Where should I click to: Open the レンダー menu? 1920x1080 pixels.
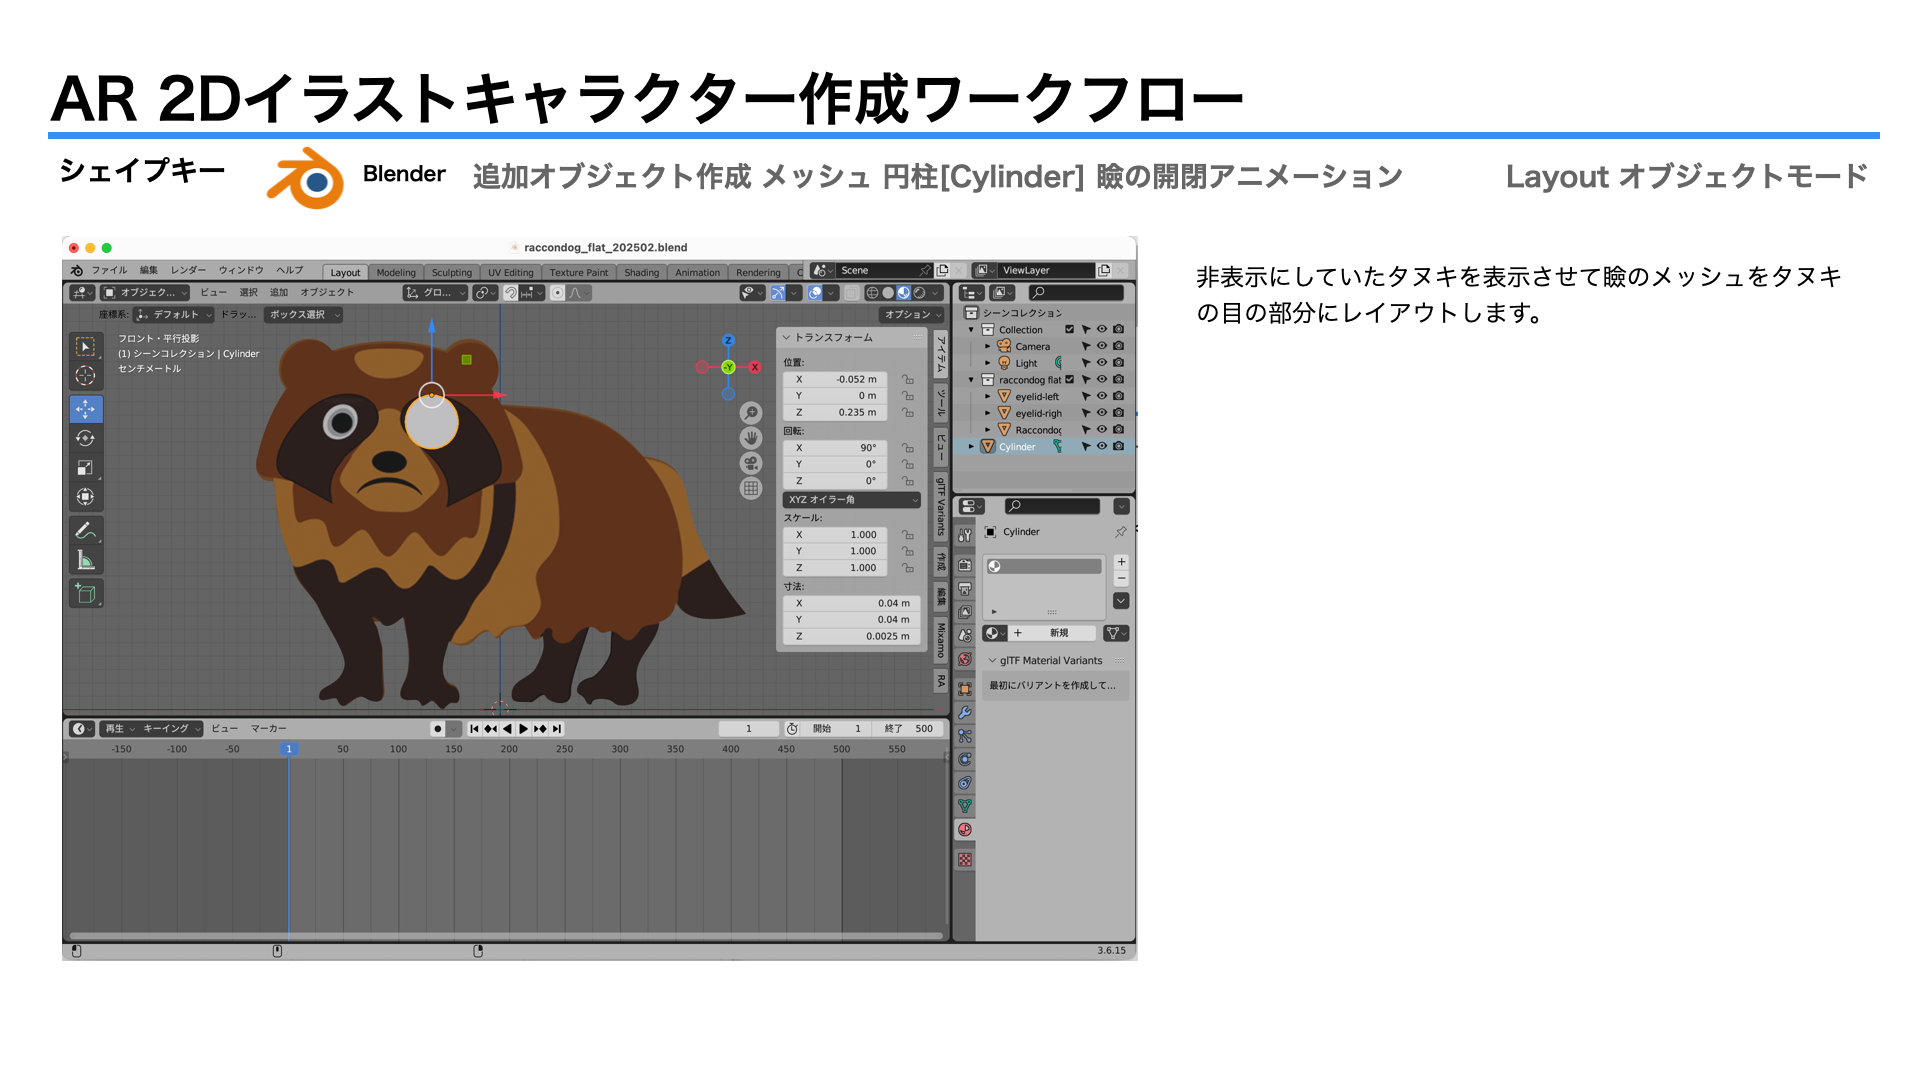[188, 271]
